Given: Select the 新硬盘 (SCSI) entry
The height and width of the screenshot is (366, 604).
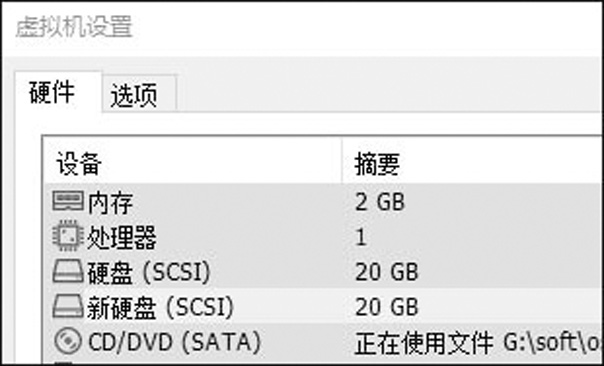Looking at the screenshot, I should [161, 307].
